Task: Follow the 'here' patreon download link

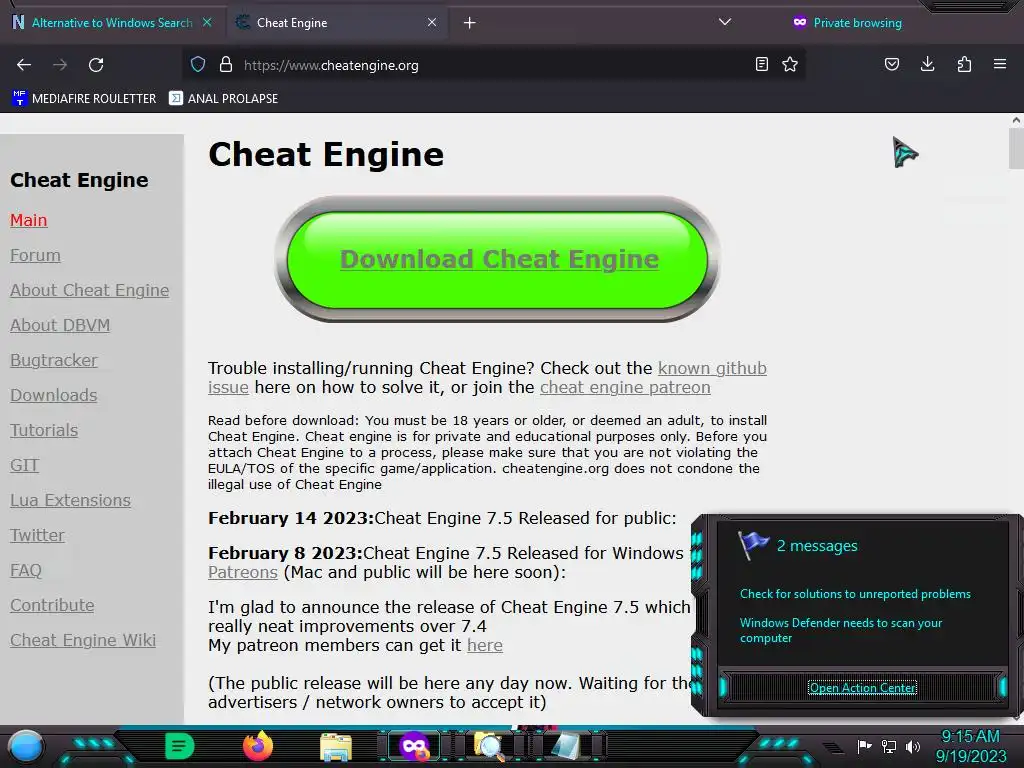Action: [x=485, y=645]
